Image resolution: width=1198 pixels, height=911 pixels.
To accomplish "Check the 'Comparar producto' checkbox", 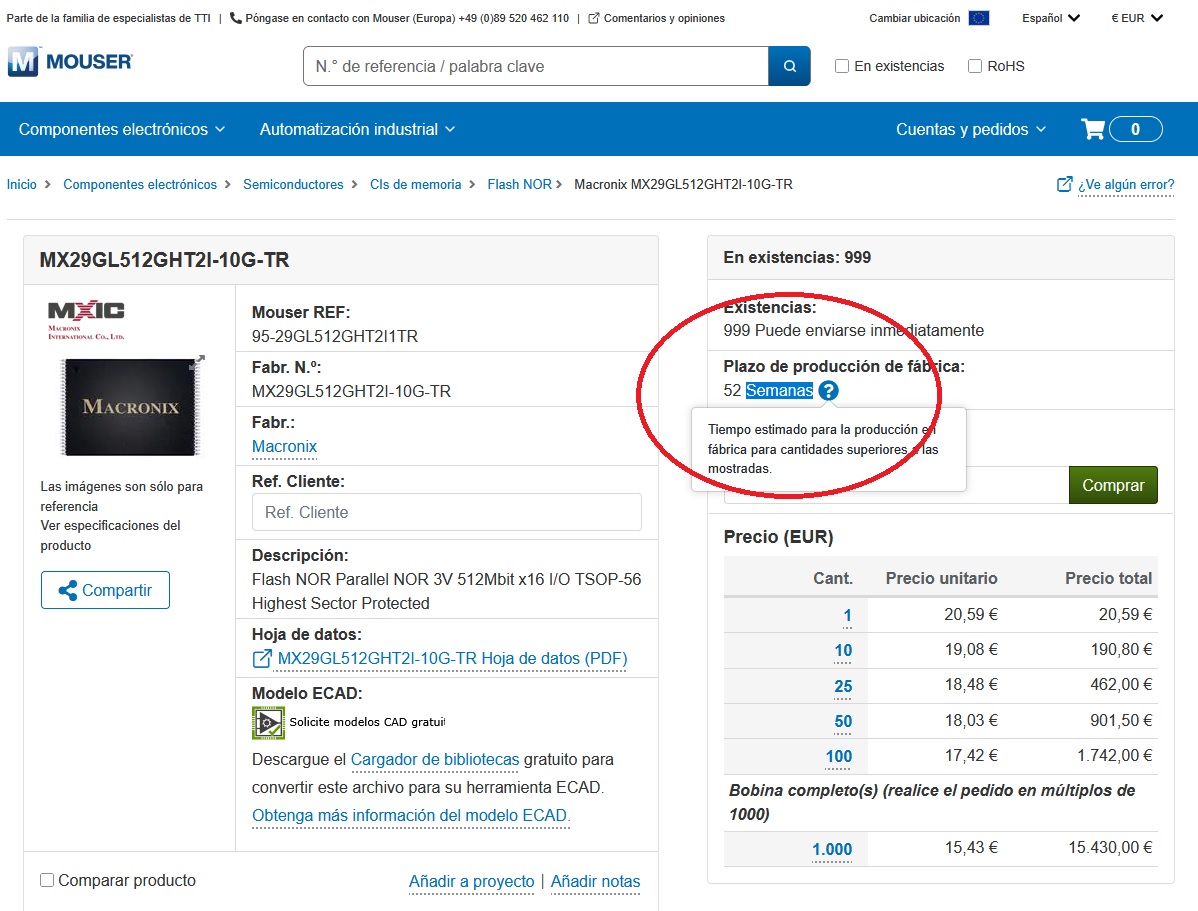I will pyautogui.click(x=47, y=880).
